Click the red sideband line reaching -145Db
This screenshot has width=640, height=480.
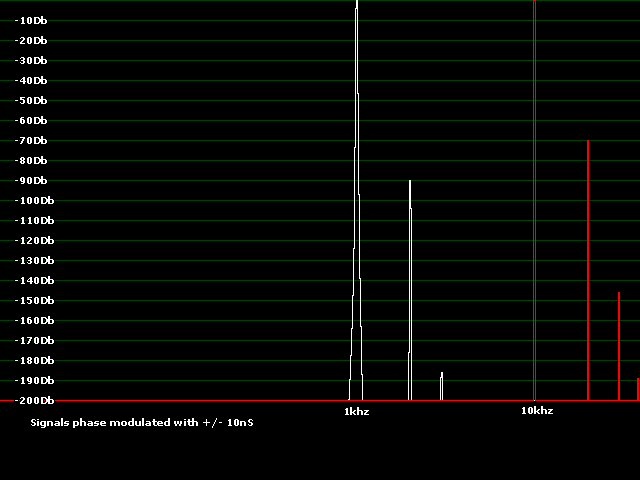(619, 346)
